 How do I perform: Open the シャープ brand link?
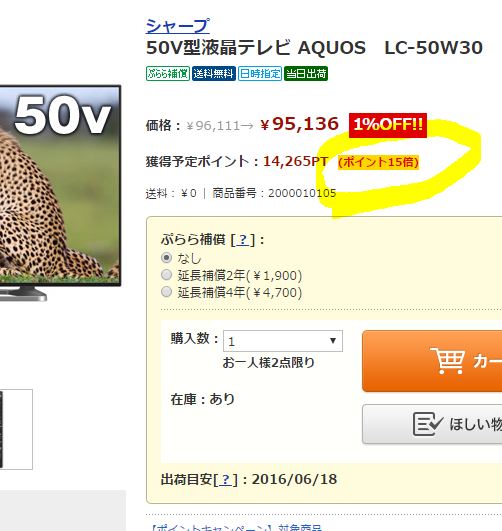pyautogui.click(x=177, y=26)
